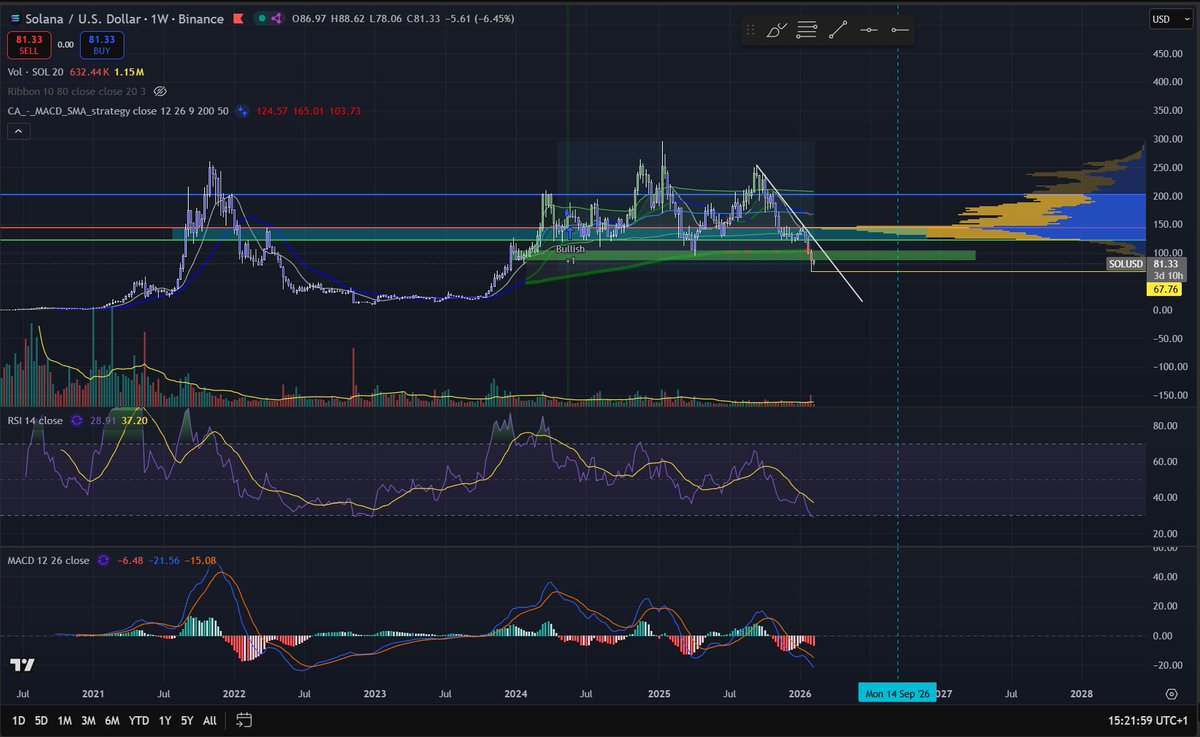Click the 15:21:59 UTC+1 timezone button
This screenshot has height=737, width=1200.
[1146, 720]
